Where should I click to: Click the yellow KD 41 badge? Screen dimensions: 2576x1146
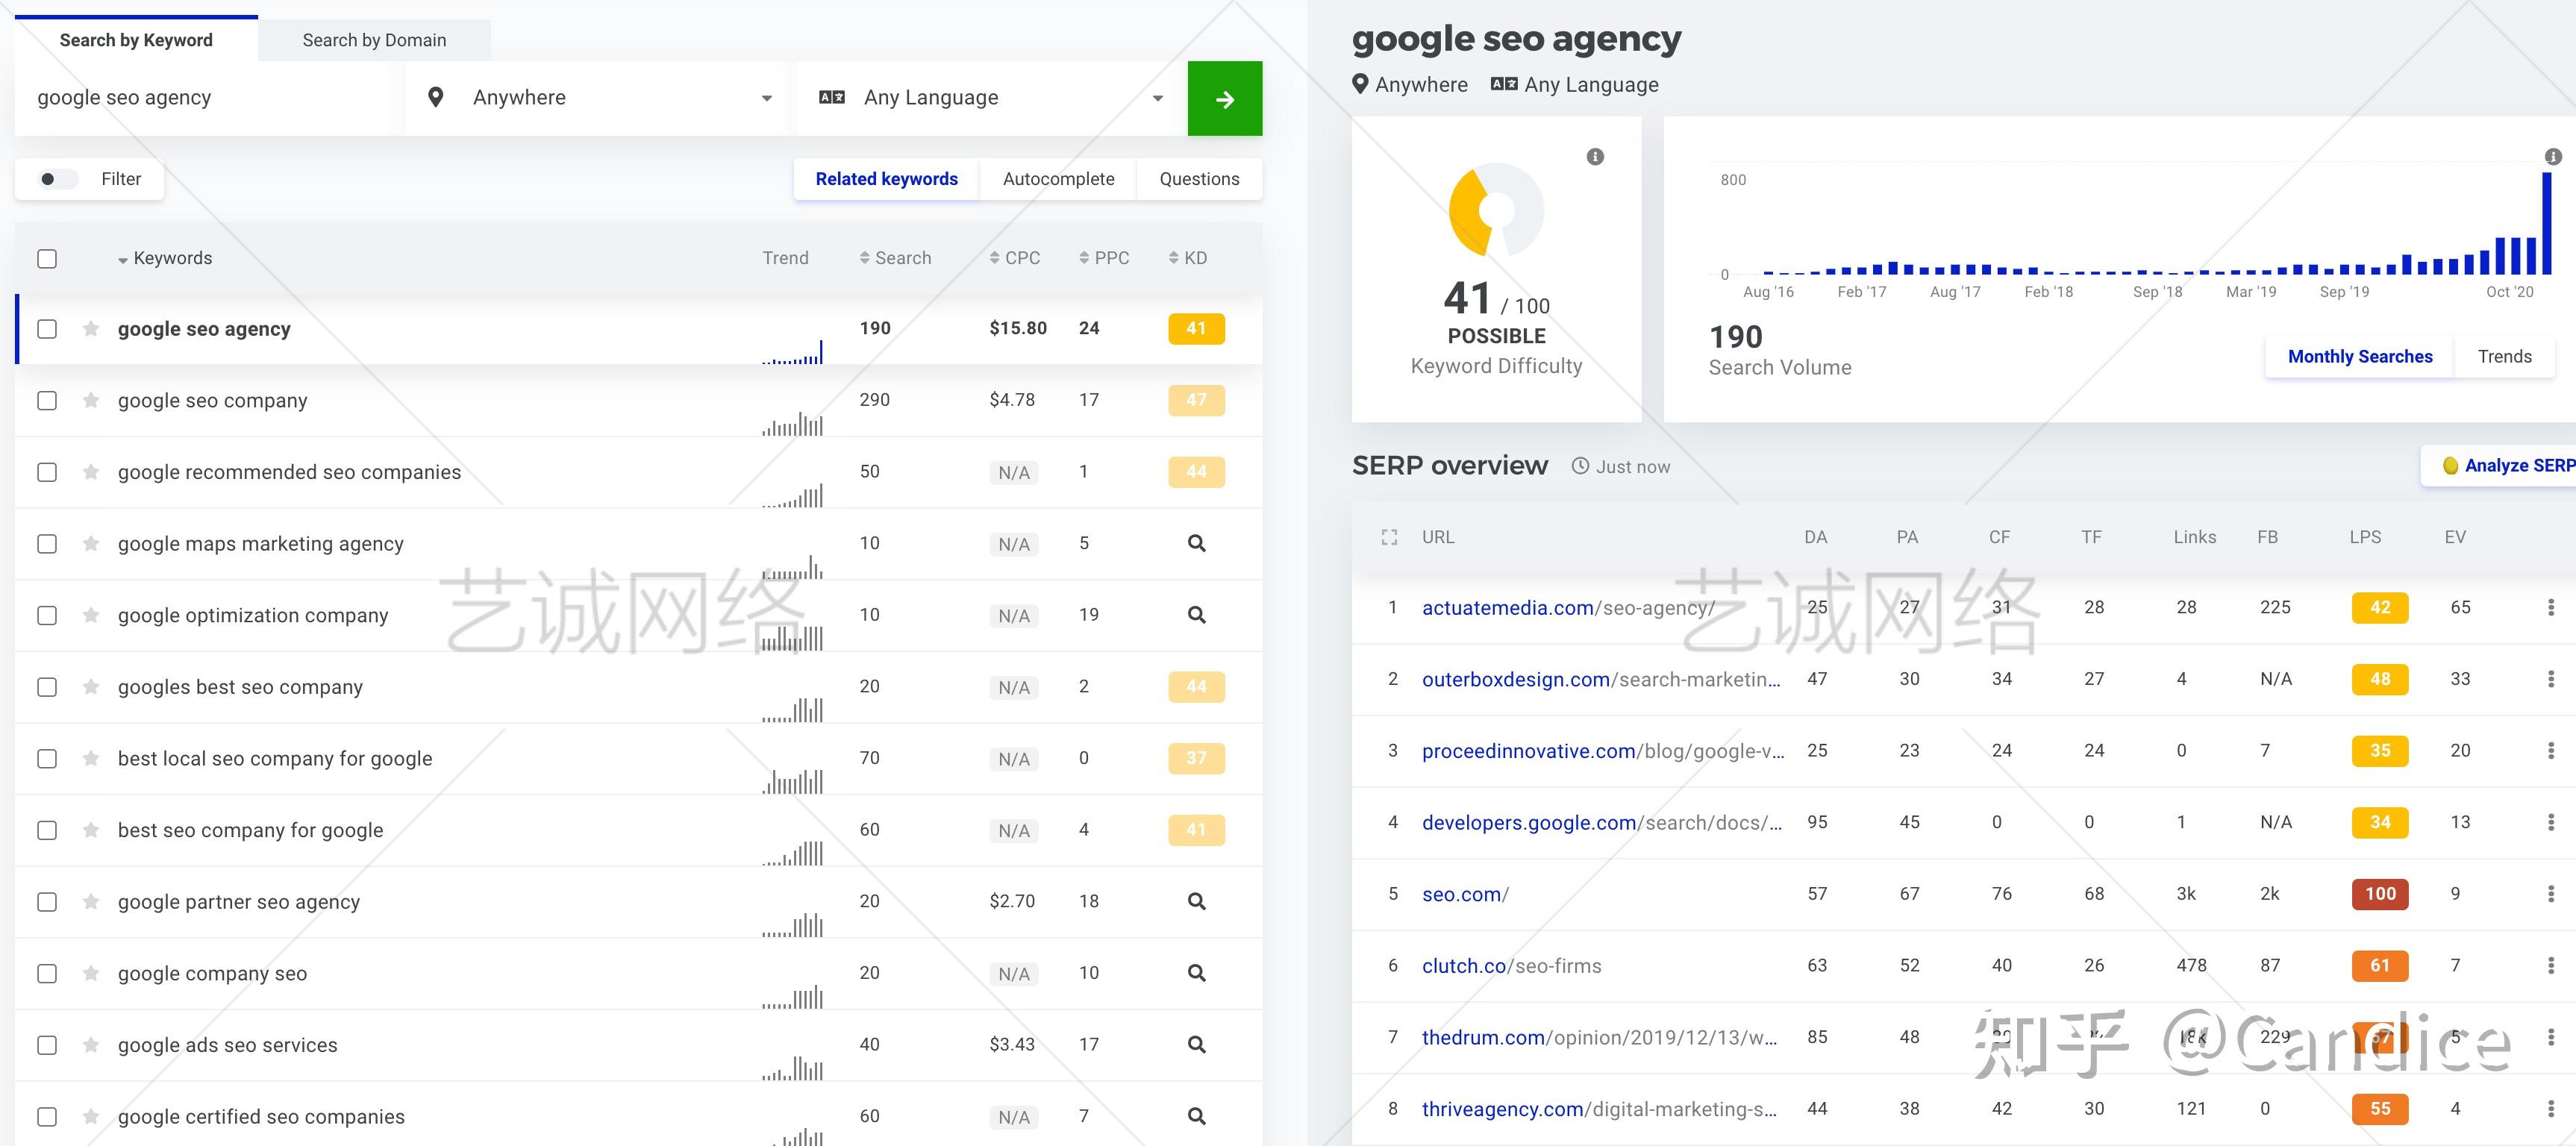tap(1196, 329)
